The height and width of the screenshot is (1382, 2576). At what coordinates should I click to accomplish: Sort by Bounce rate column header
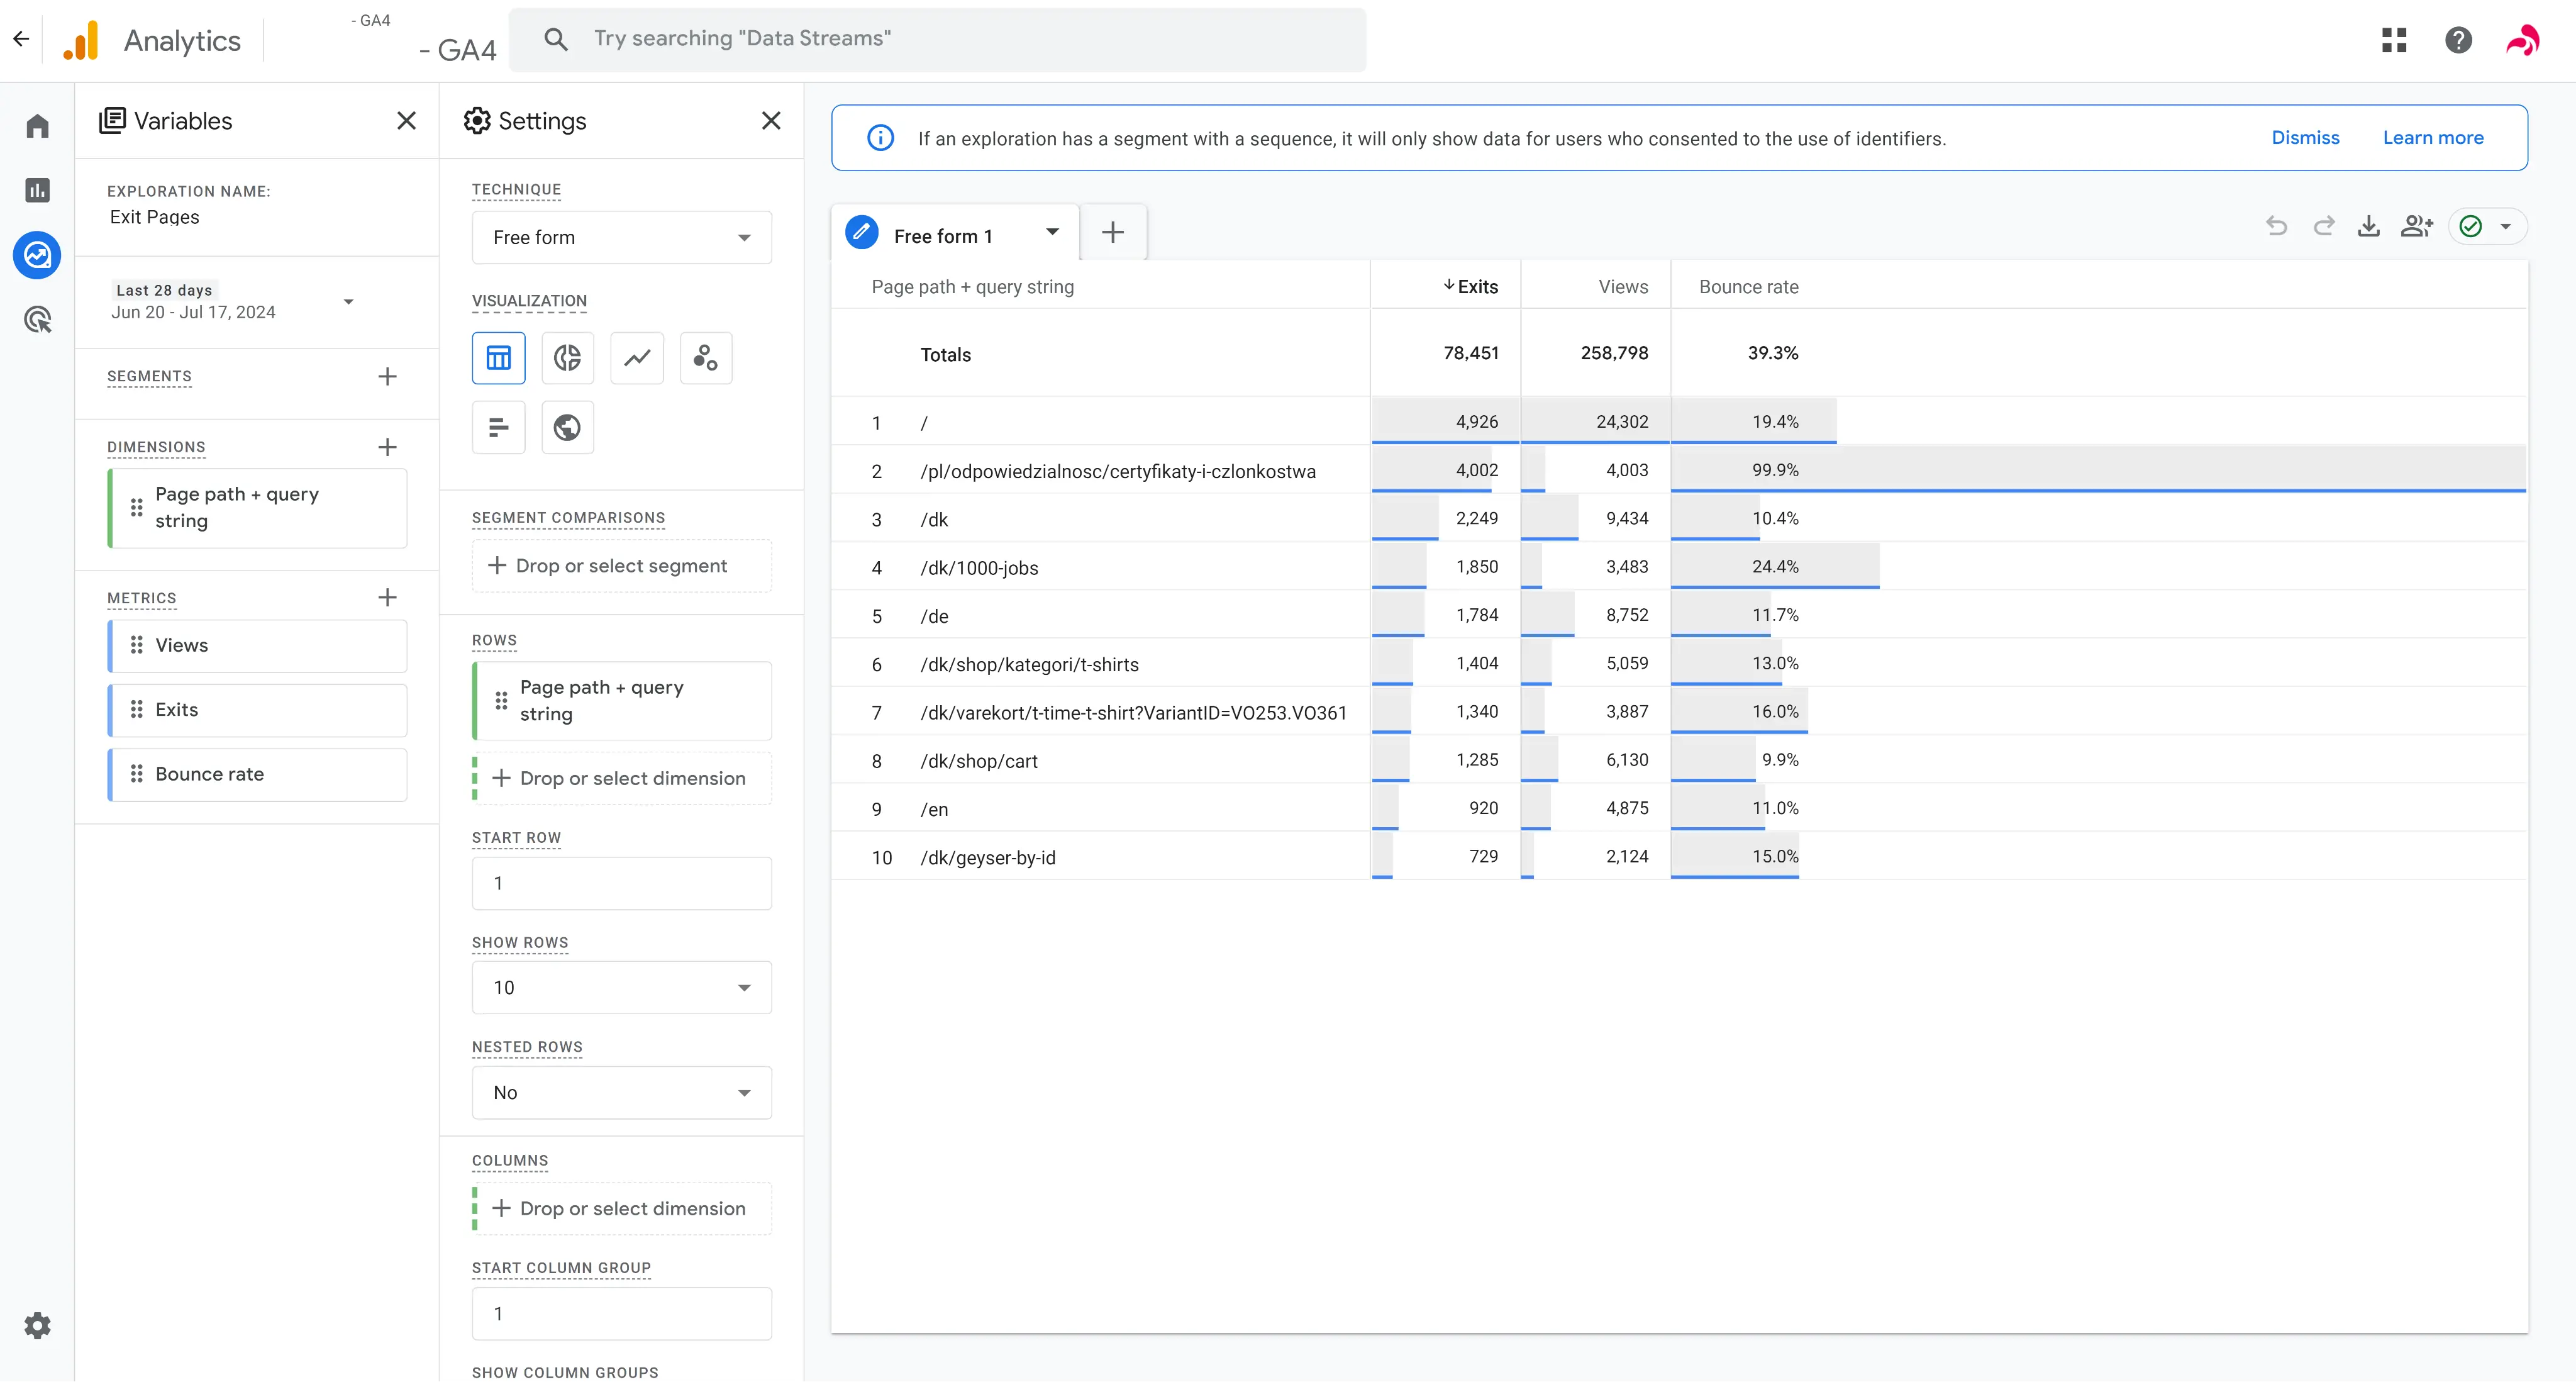click(x=1749, y=287)
